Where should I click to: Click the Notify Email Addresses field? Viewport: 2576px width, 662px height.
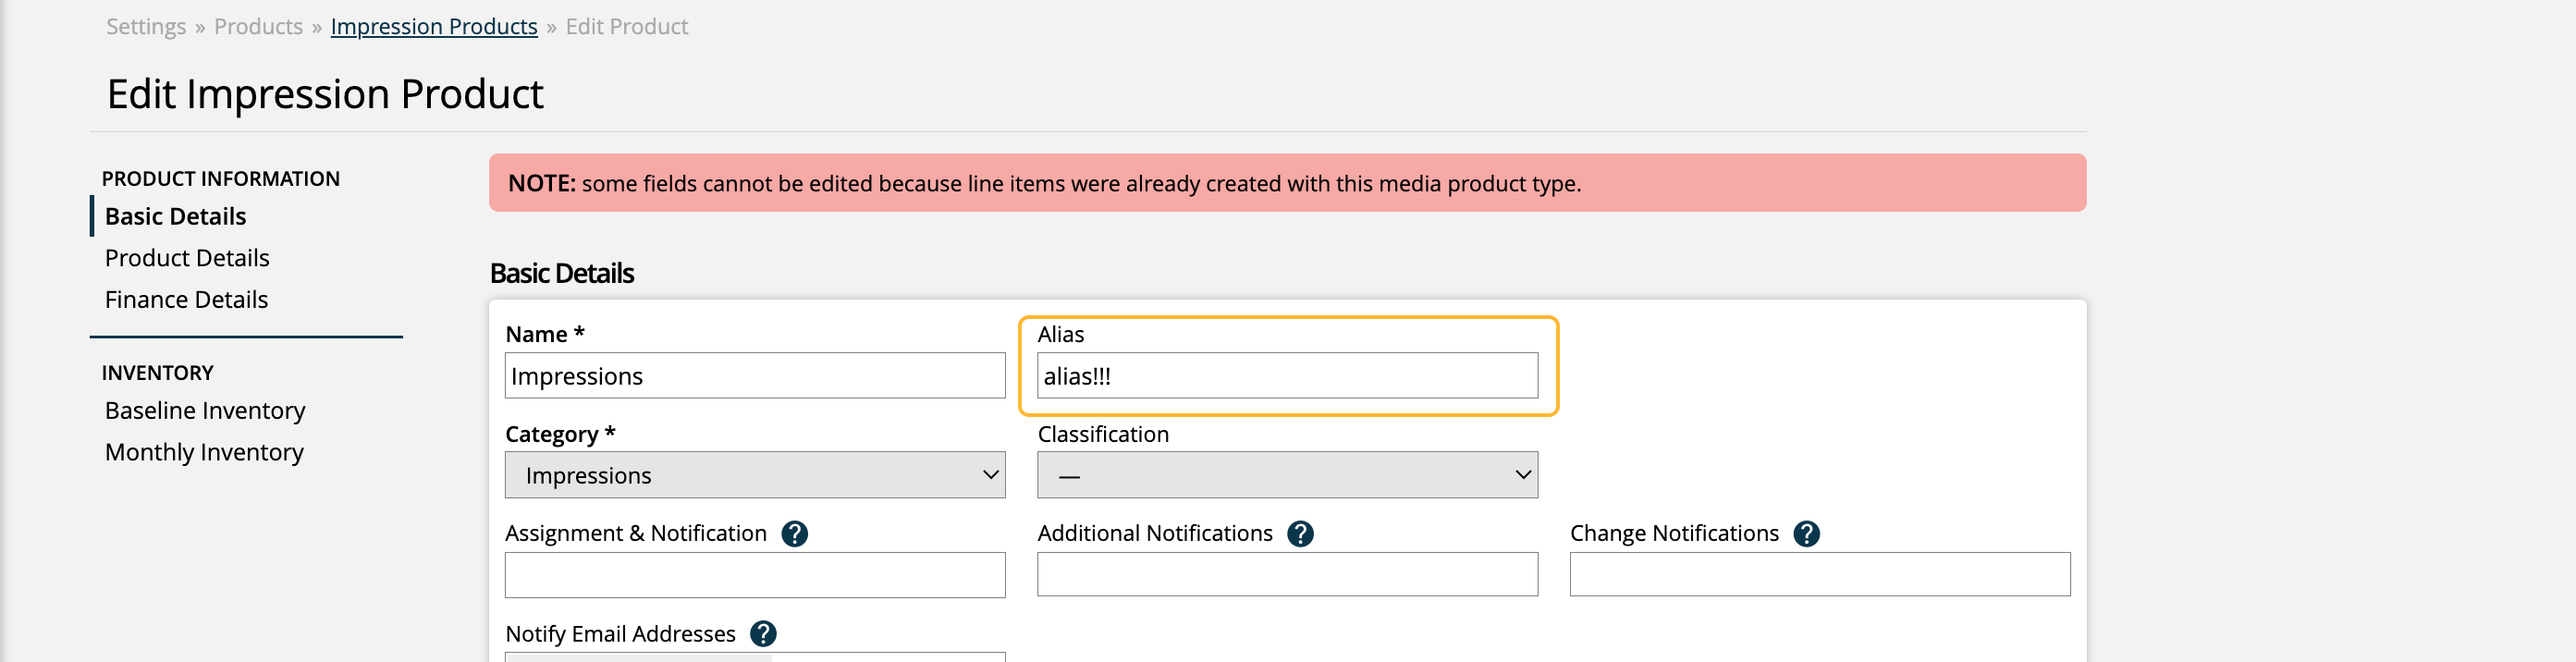[x=754, y=656]
